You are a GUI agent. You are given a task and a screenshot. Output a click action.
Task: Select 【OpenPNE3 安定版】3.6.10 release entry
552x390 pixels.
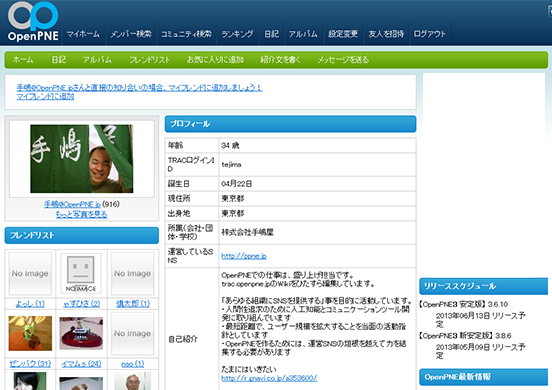coord(463,304)
